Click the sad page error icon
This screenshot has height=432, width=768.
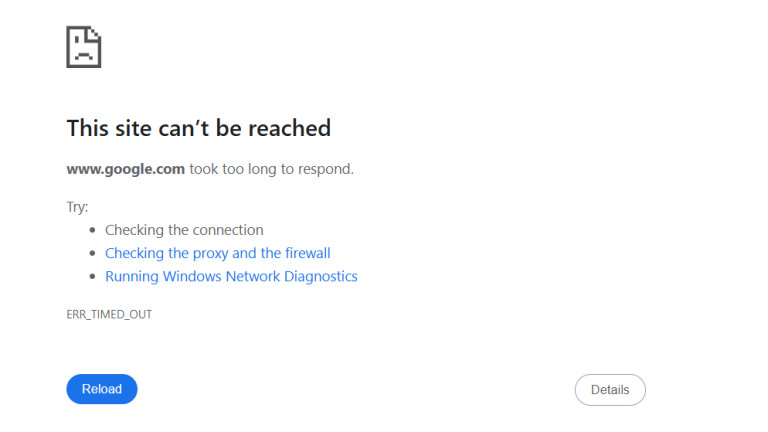84,47
